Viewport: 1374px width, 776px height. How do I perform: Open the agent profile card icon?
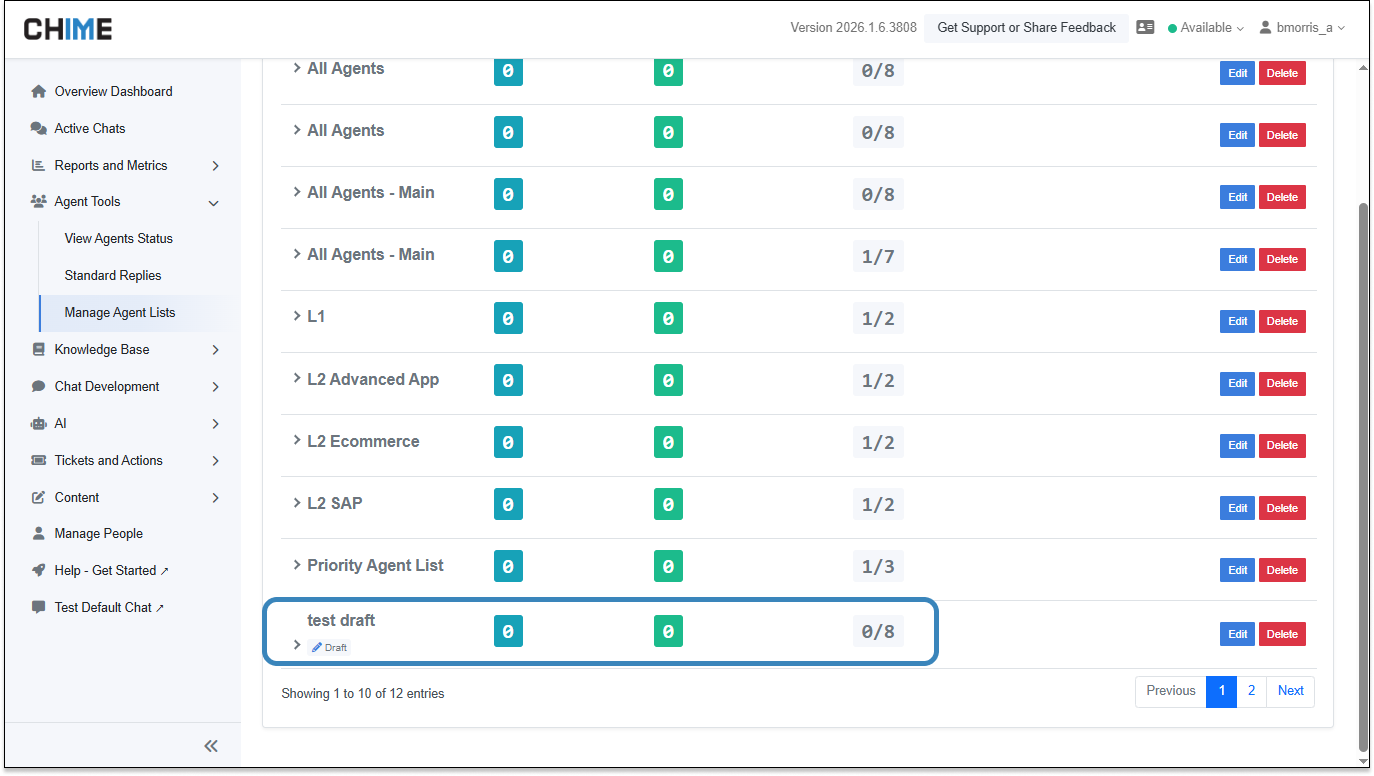click(1146, 28)
